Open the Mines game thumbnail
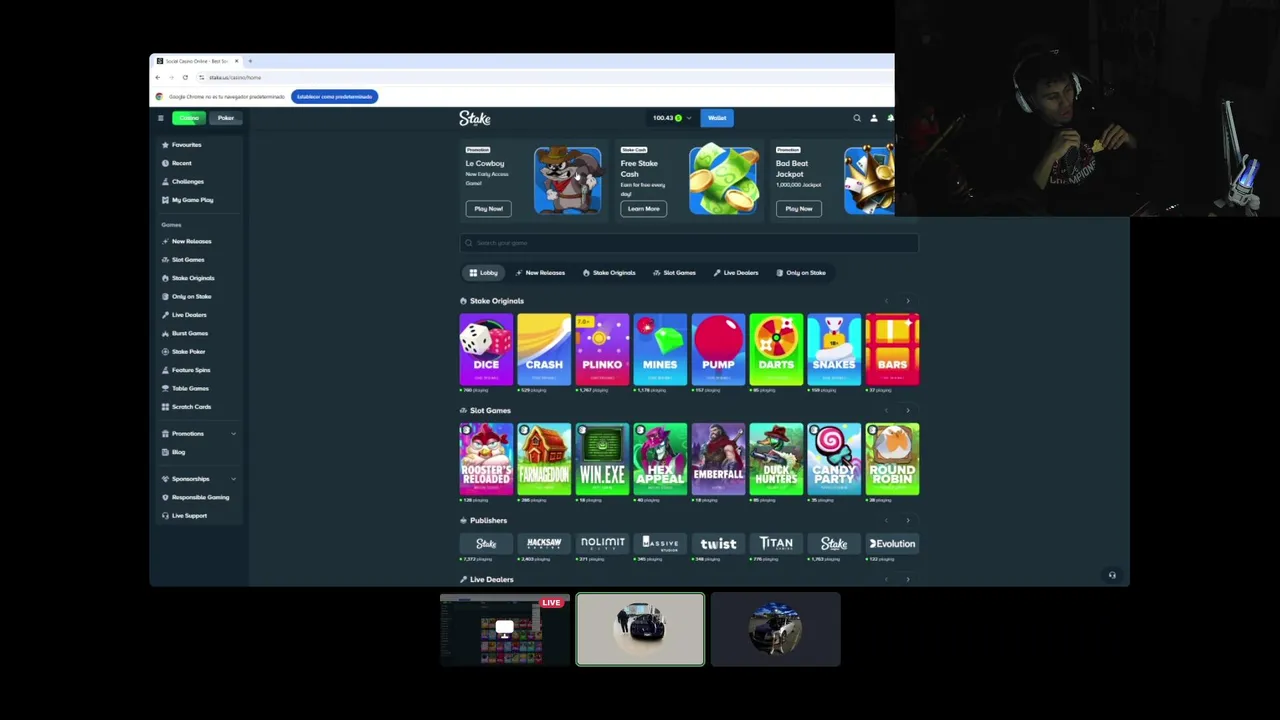 click(660, 350)
